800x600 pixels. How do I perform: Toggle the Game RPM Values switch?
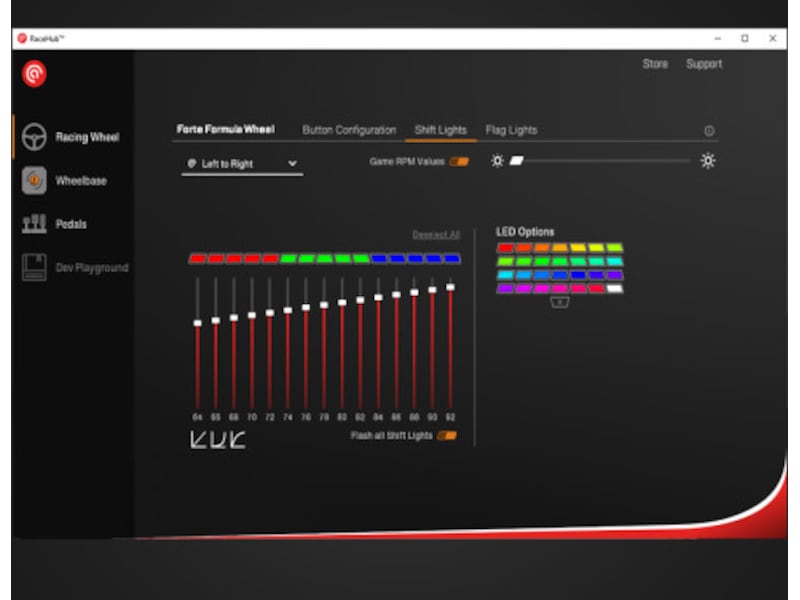point(459,162)
